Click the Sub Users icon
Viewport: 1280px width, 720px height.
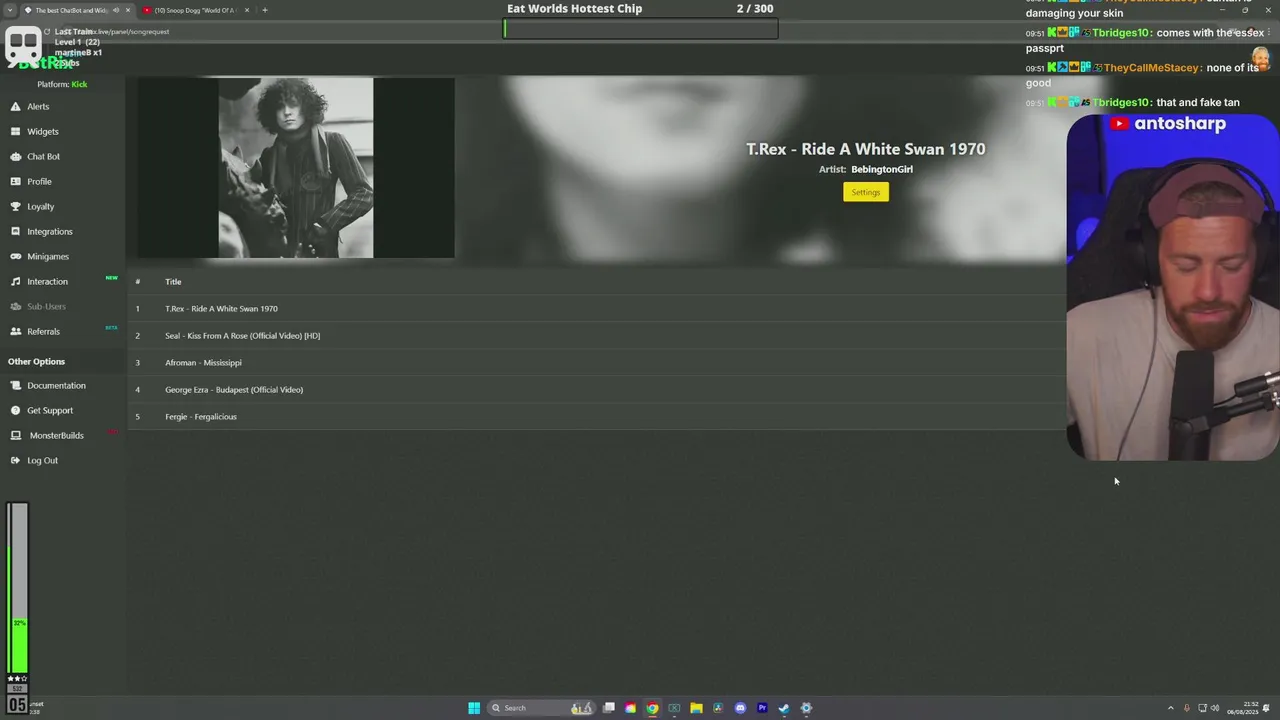pos(15,306)
